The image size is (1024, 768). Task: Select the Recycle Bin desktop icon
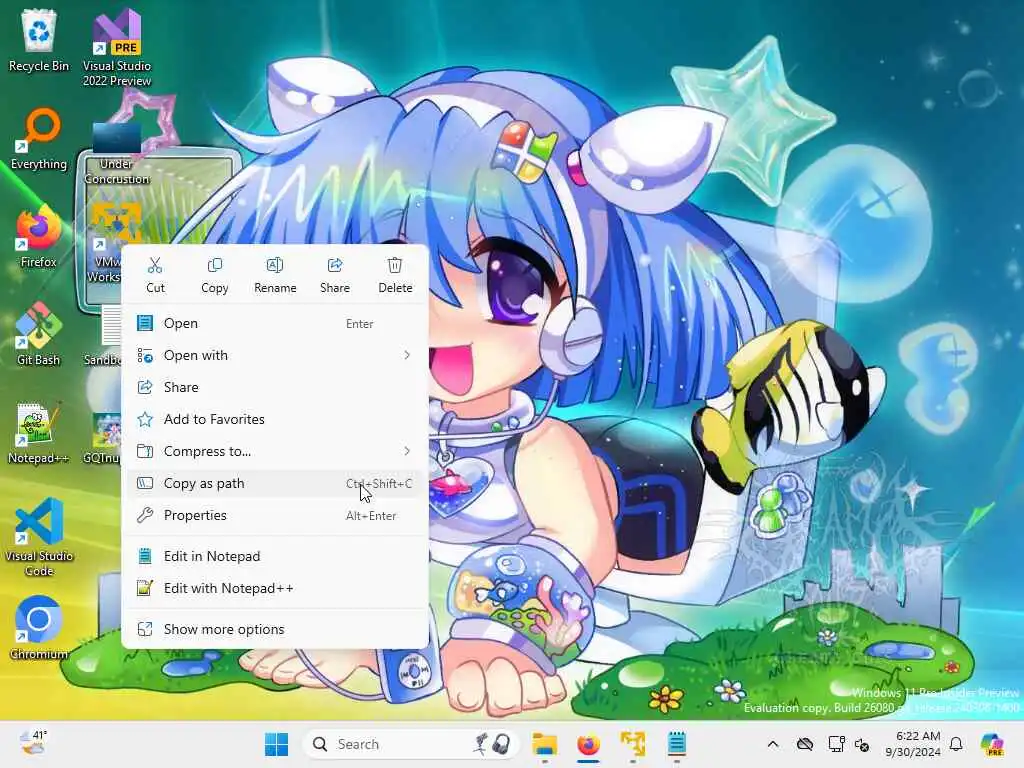click(39, 40)
